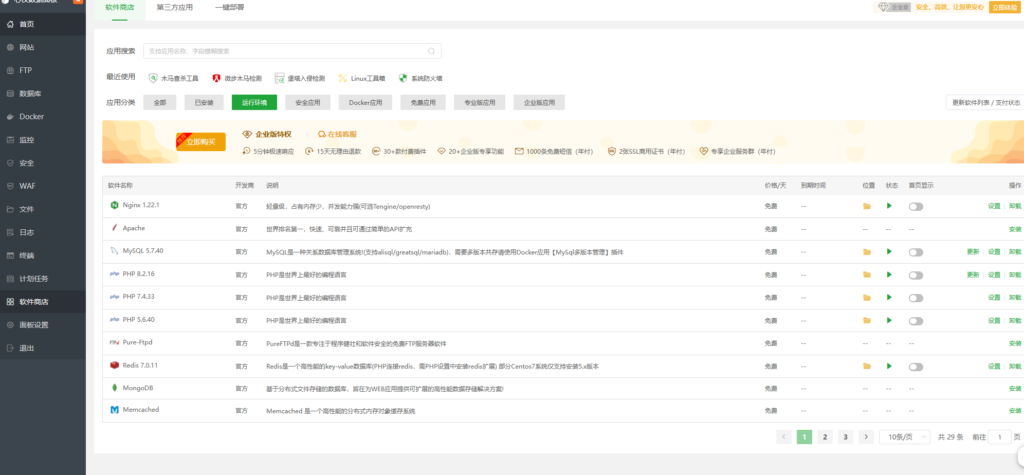
Task: Click the Memcached logo icon
Action: pyautogui.click(x=115, y=410)
